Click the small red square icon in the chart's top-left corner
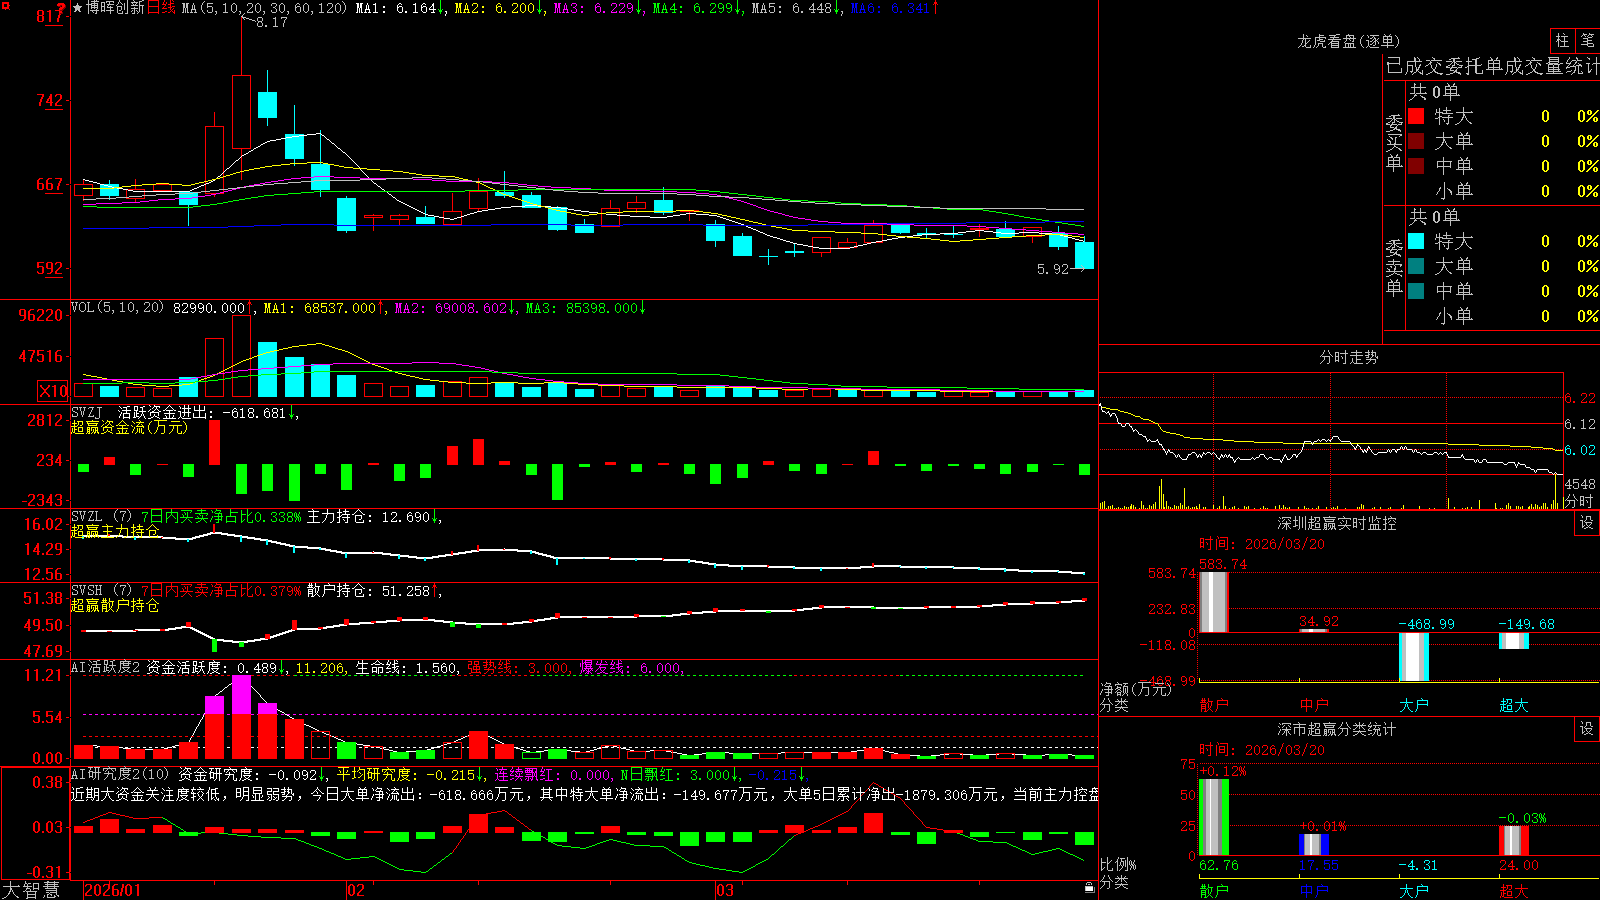 tap(6, 6)
